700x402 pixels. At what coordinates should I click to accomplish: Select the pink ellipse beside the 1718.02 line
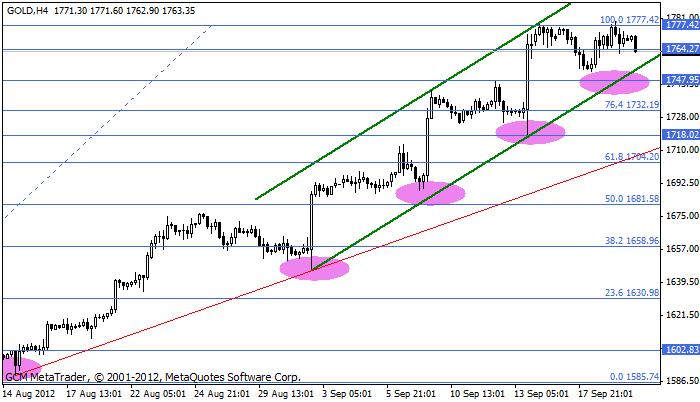click(x=530, y=132)
